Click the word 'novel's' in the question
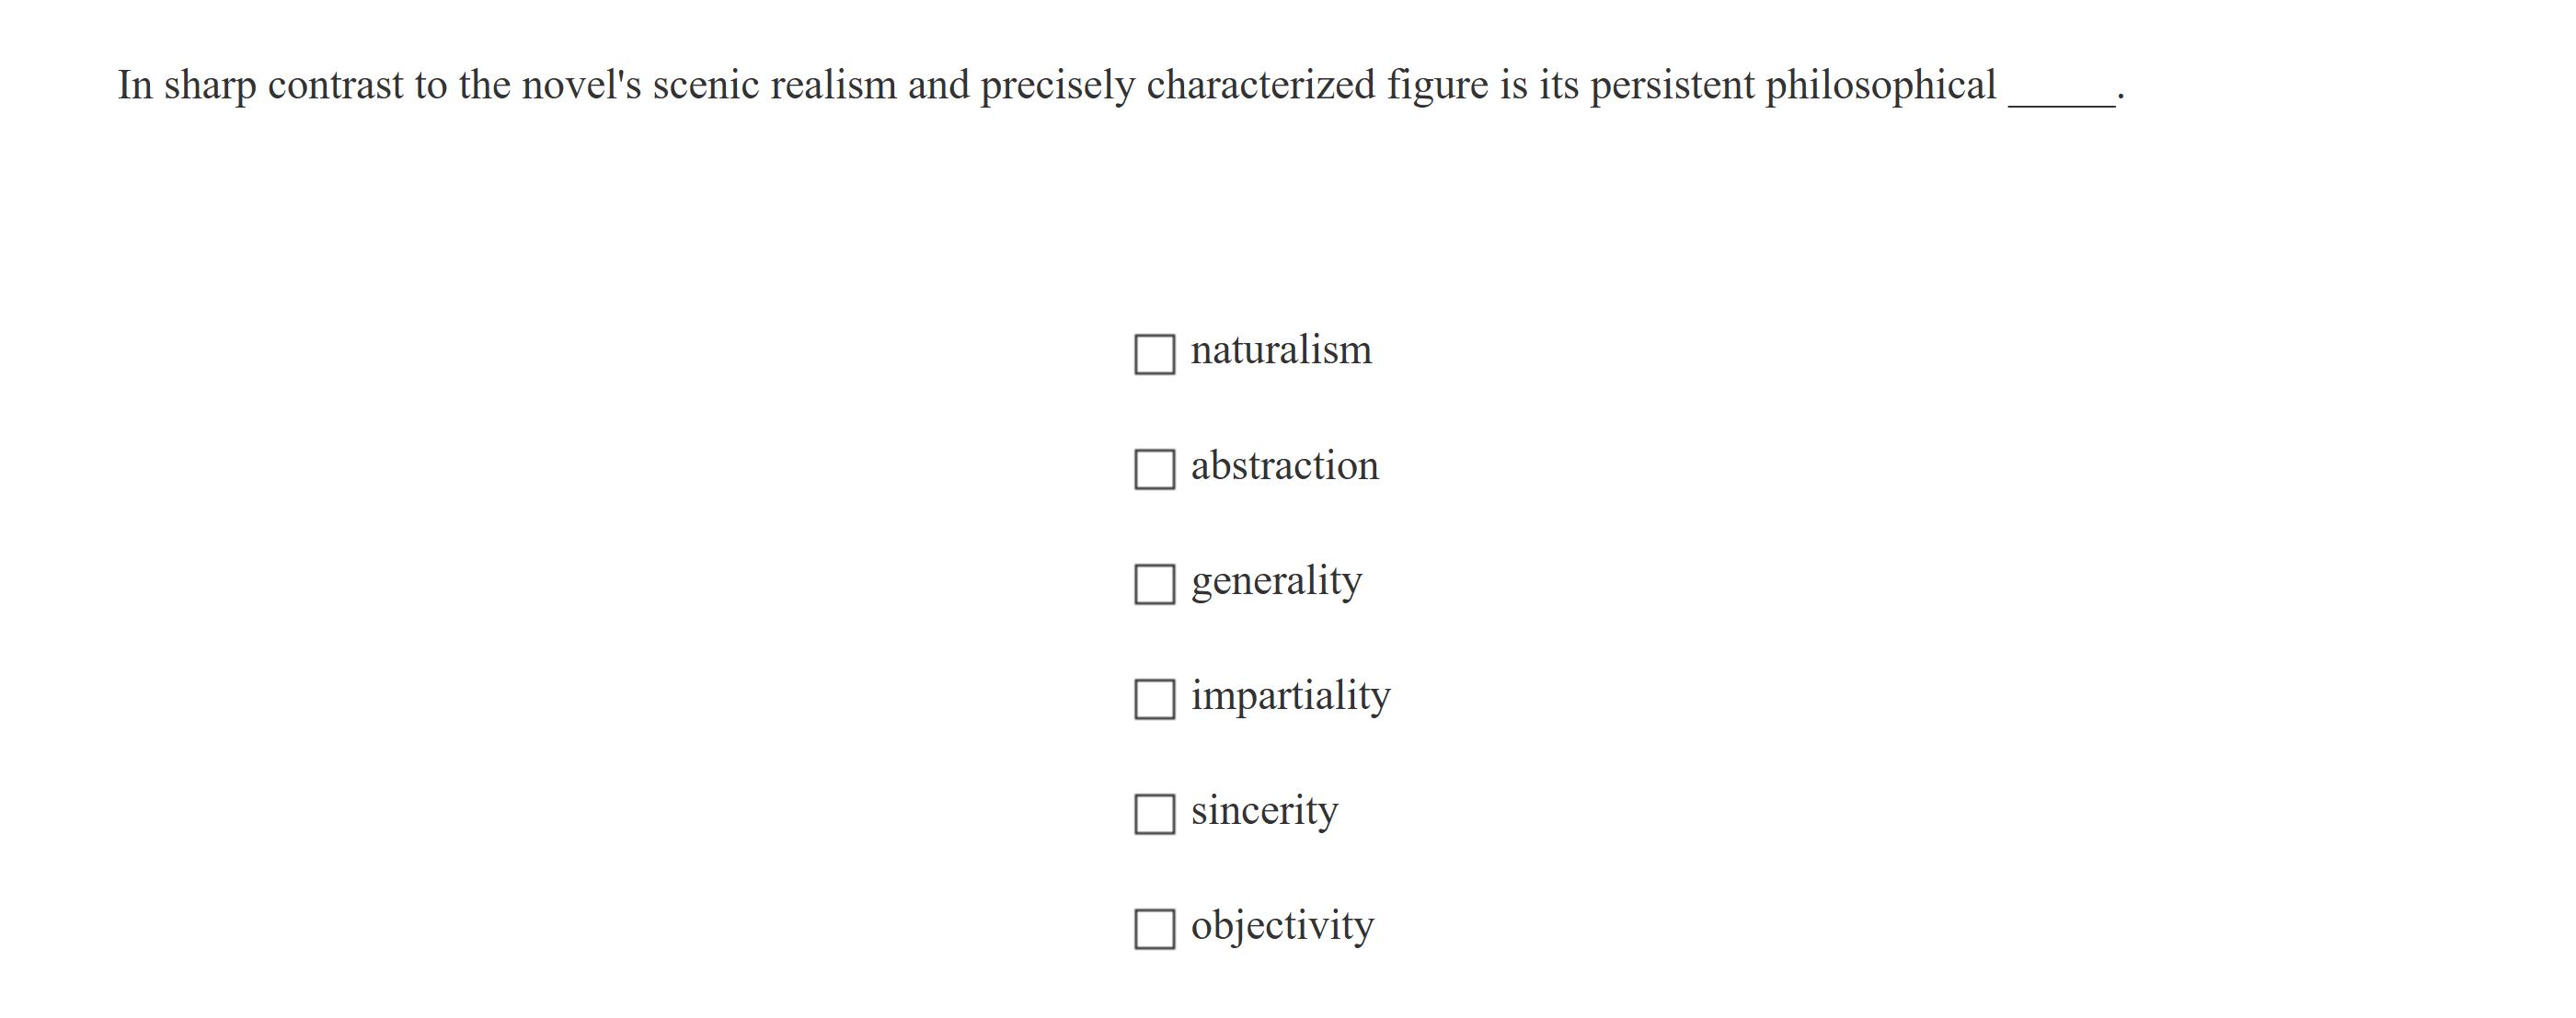2576x1018 pixels. point(581,86)
